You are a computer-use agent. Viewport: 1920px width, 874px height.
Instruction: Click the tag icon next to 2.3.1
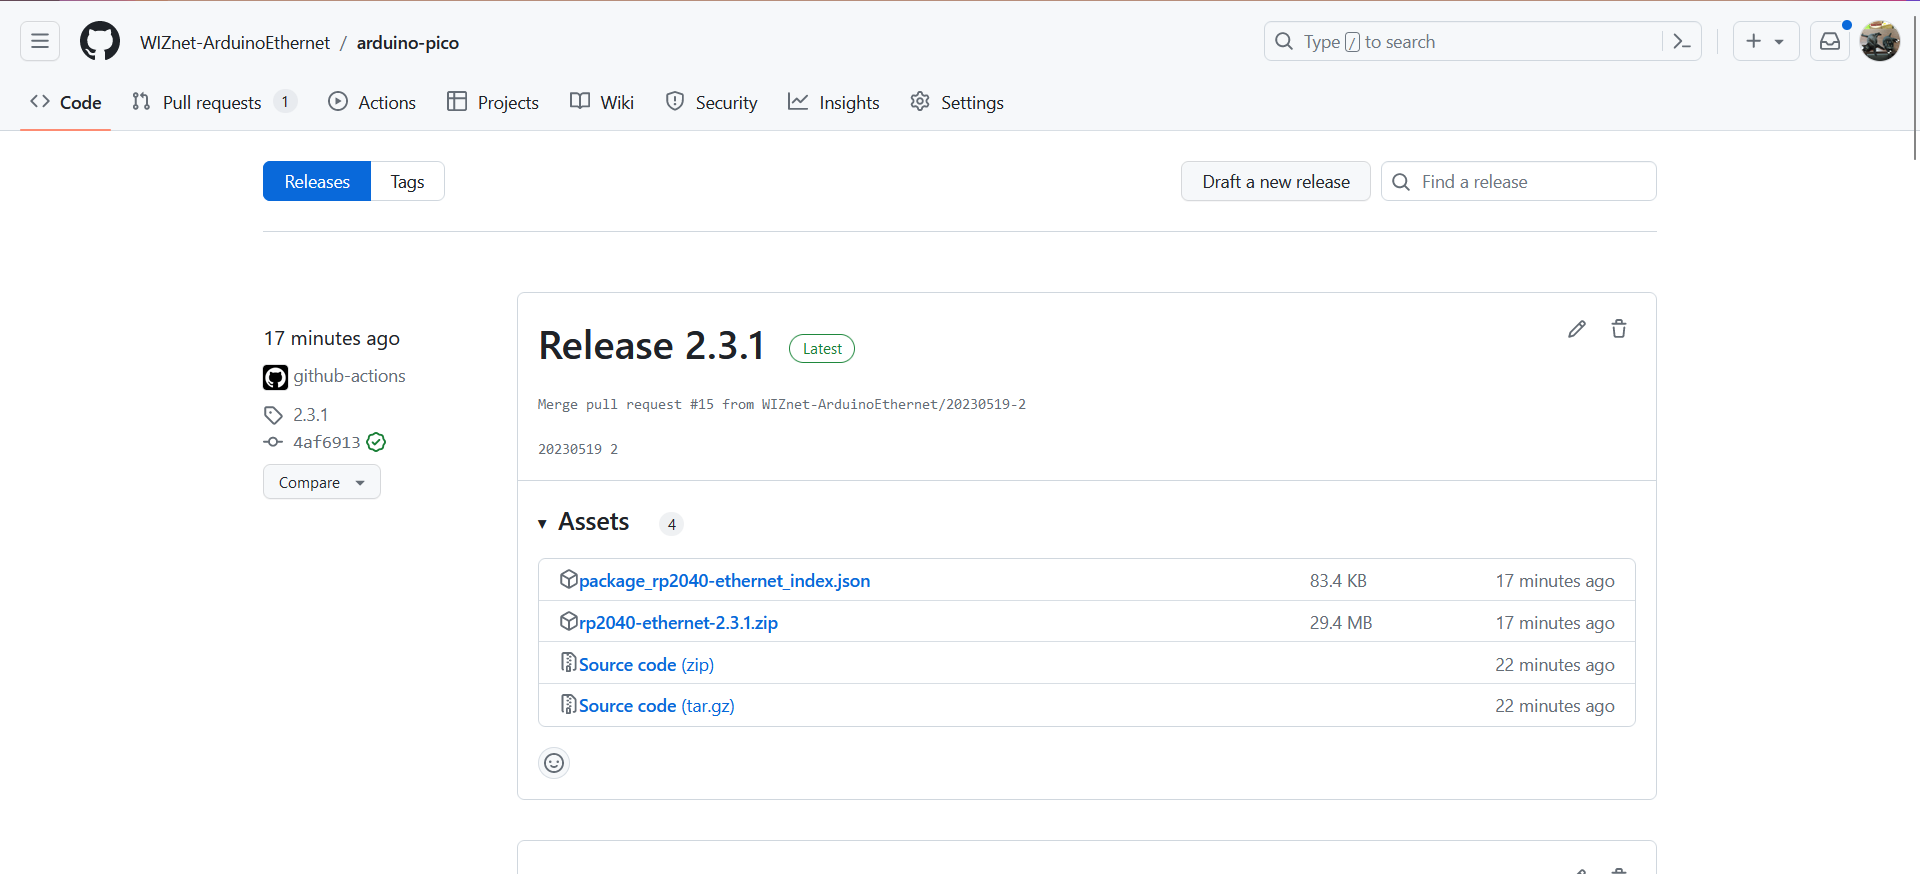(273, 415)
